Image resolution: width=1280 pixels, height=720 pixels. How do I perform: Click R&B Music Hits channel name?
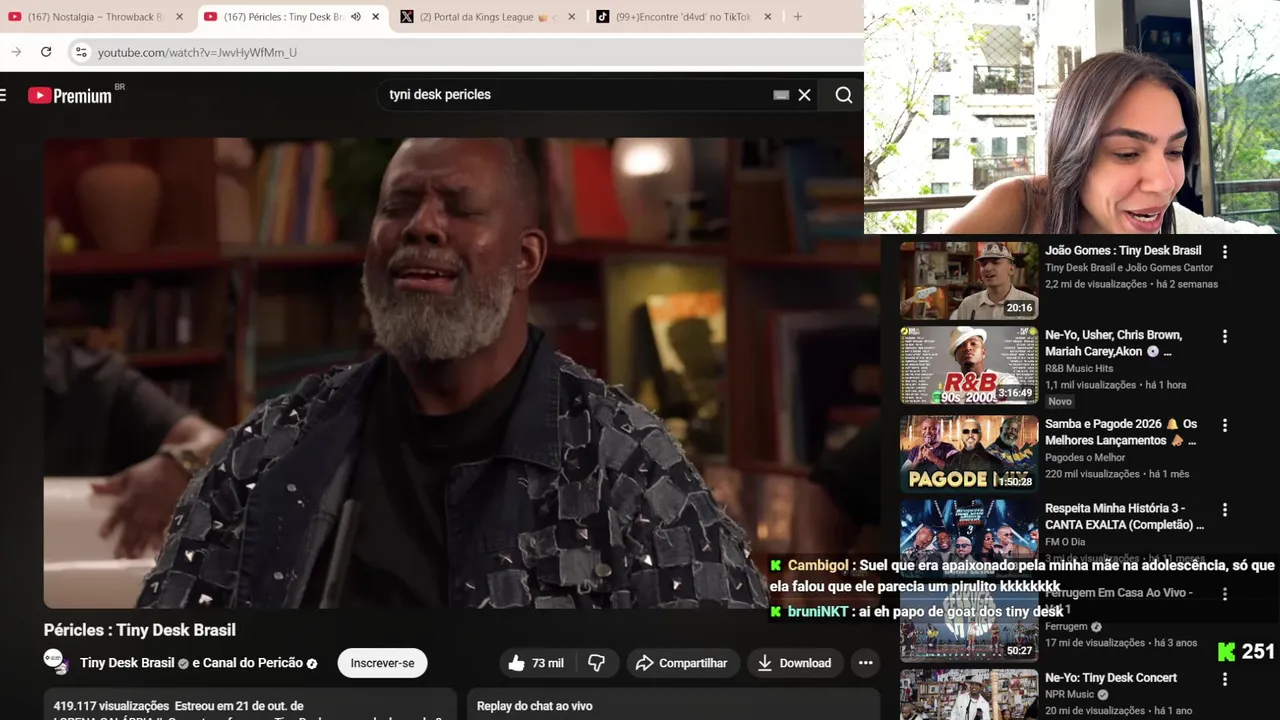point(1079,368)
